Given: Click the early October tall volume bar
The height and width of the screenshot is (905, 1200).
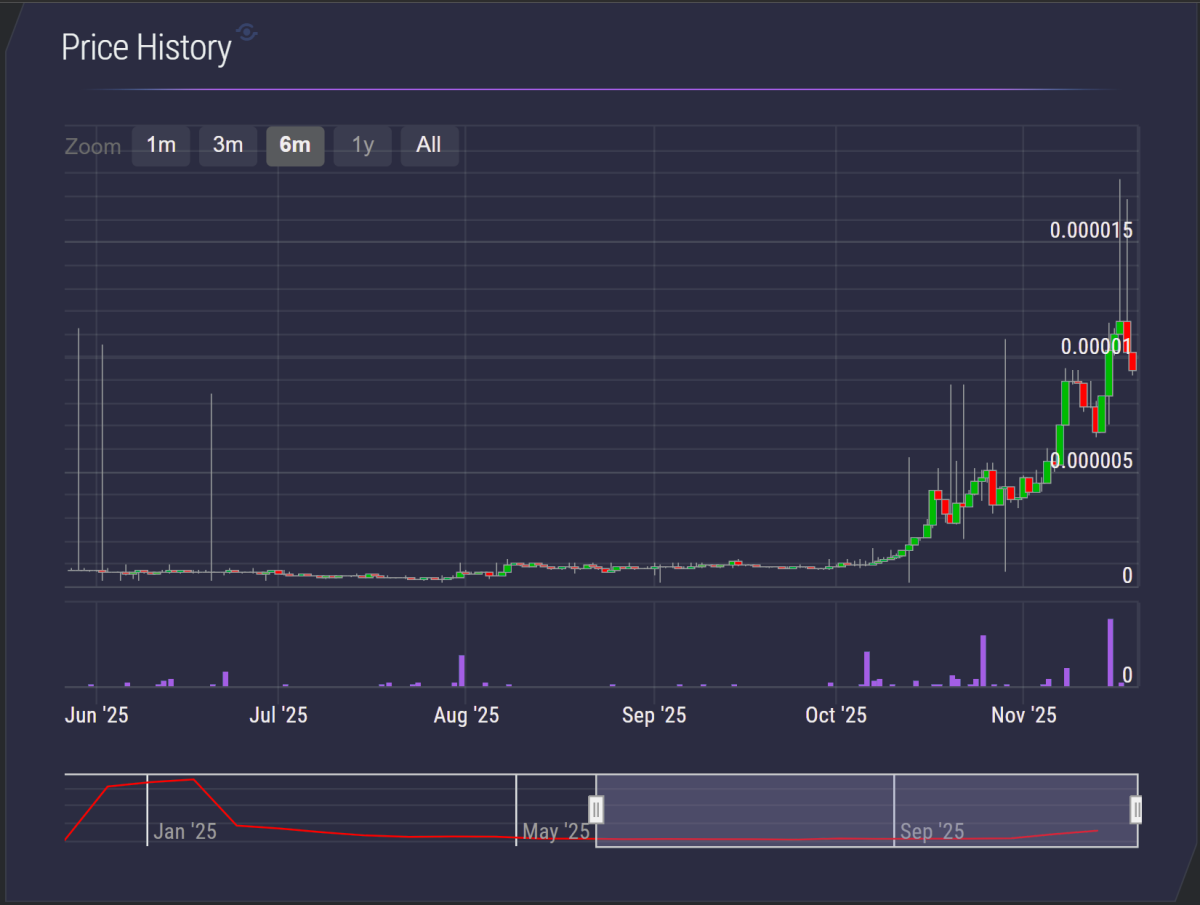Looking at the screenshot, I should tap(867, 668).
